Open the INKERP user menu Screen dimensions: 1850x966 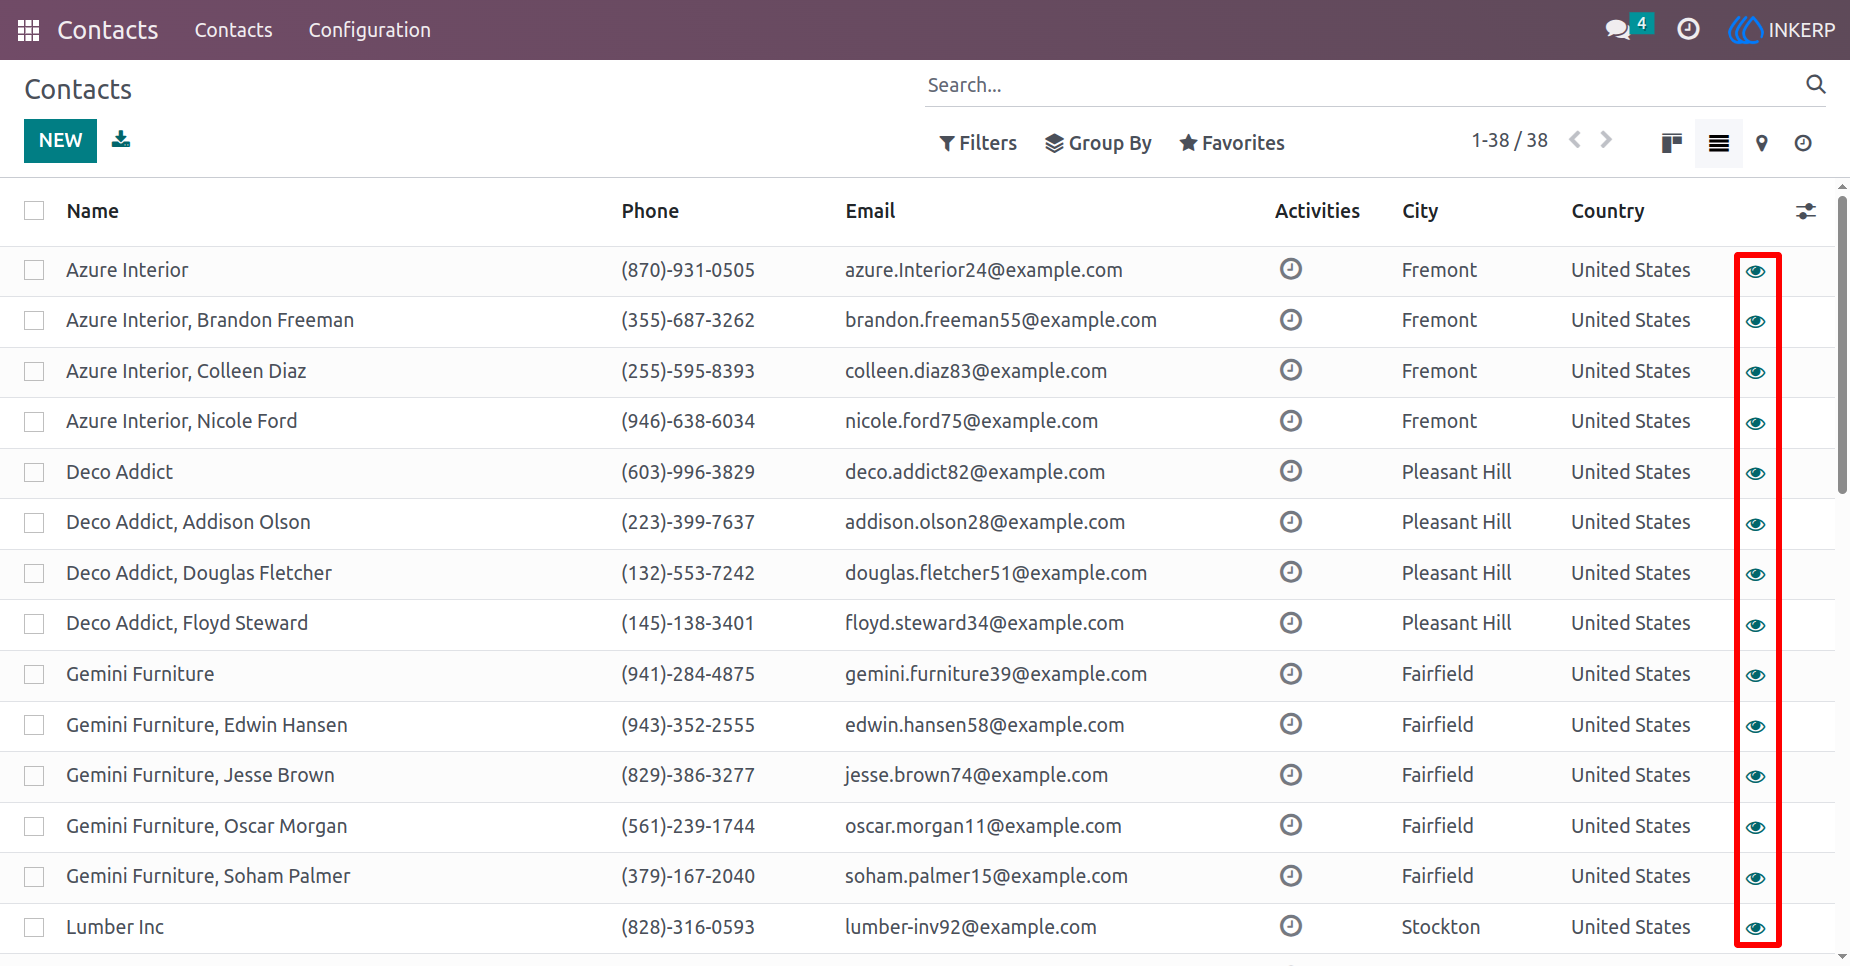(1782, 30)
